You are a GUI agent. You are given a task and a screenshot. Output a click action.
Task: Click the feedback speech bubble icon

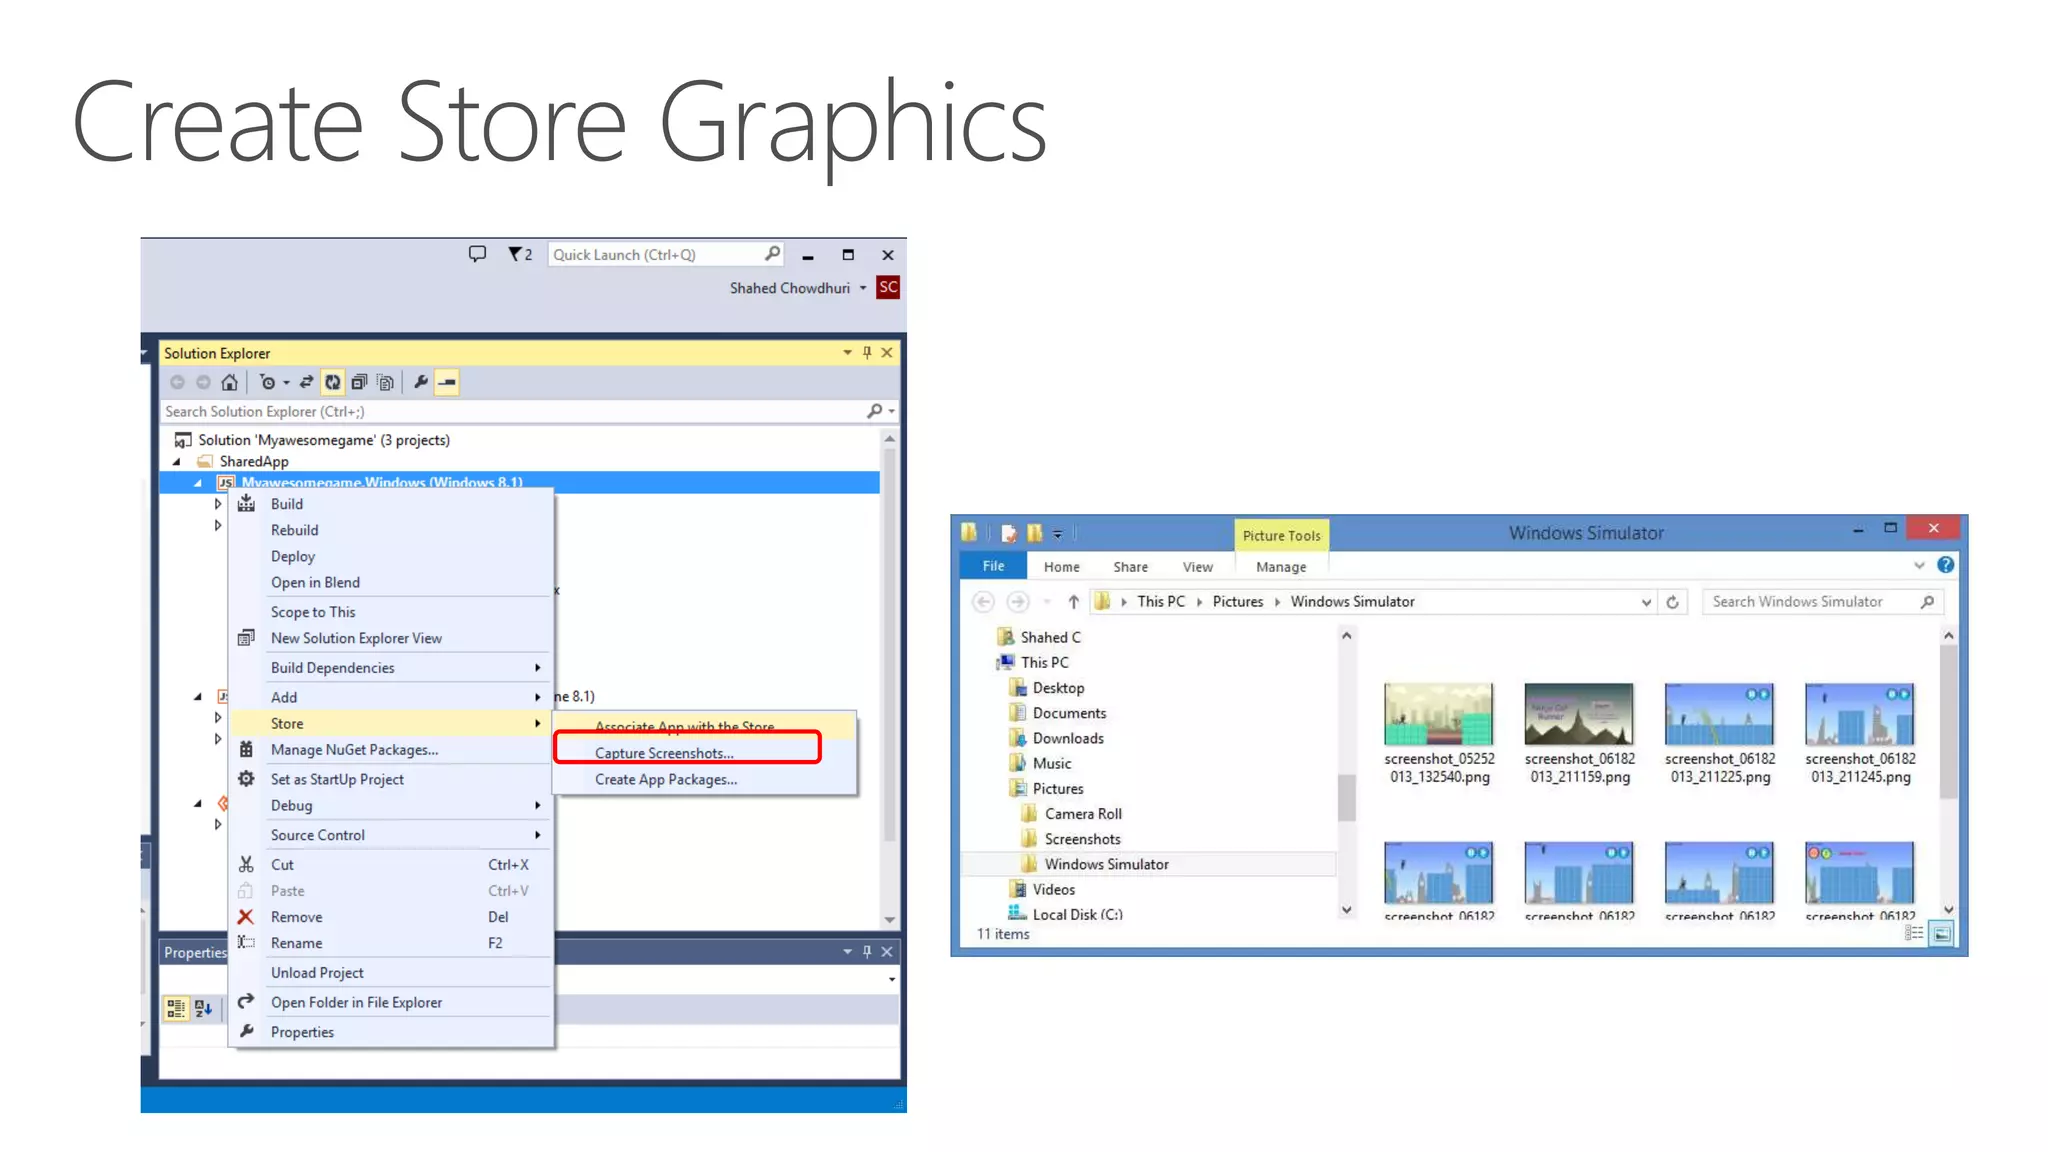[x=477, y=254]
